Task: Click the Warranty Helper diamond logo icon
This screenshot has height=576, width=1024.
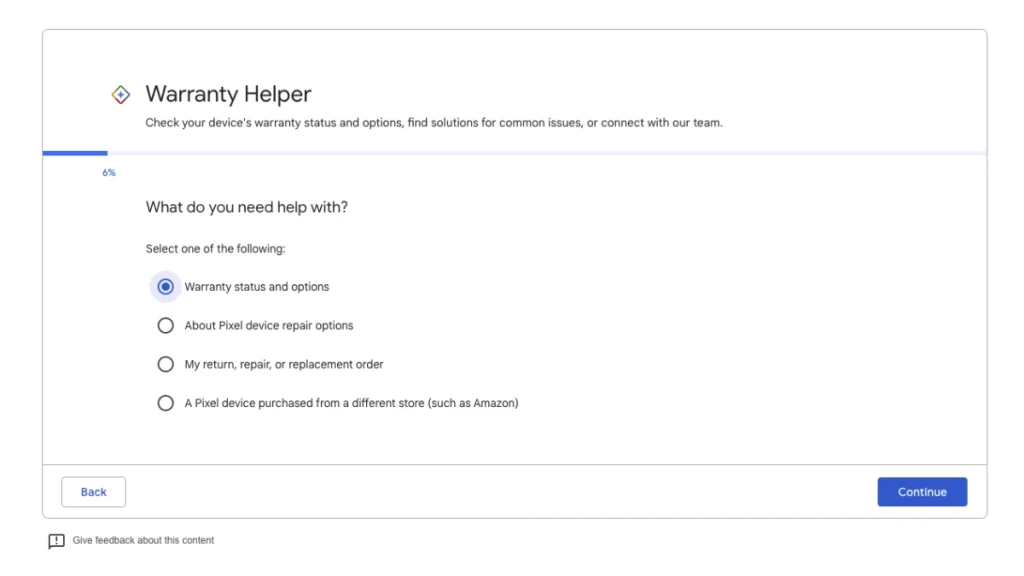Action: 121,95
